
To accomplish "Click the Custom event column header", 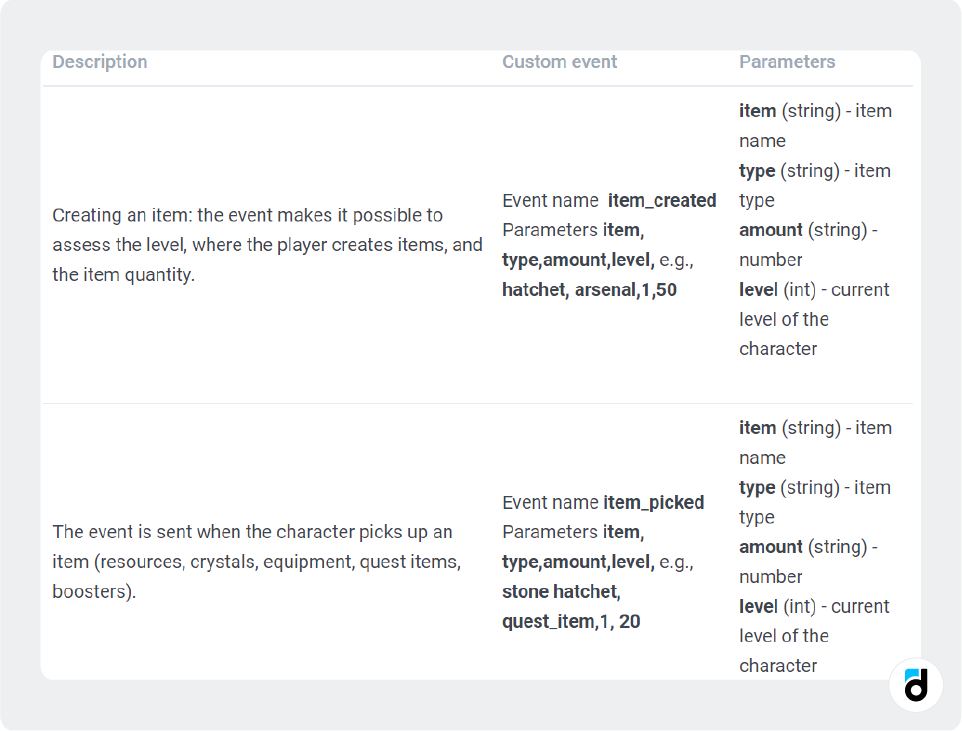I will click(x=559, y=62).
